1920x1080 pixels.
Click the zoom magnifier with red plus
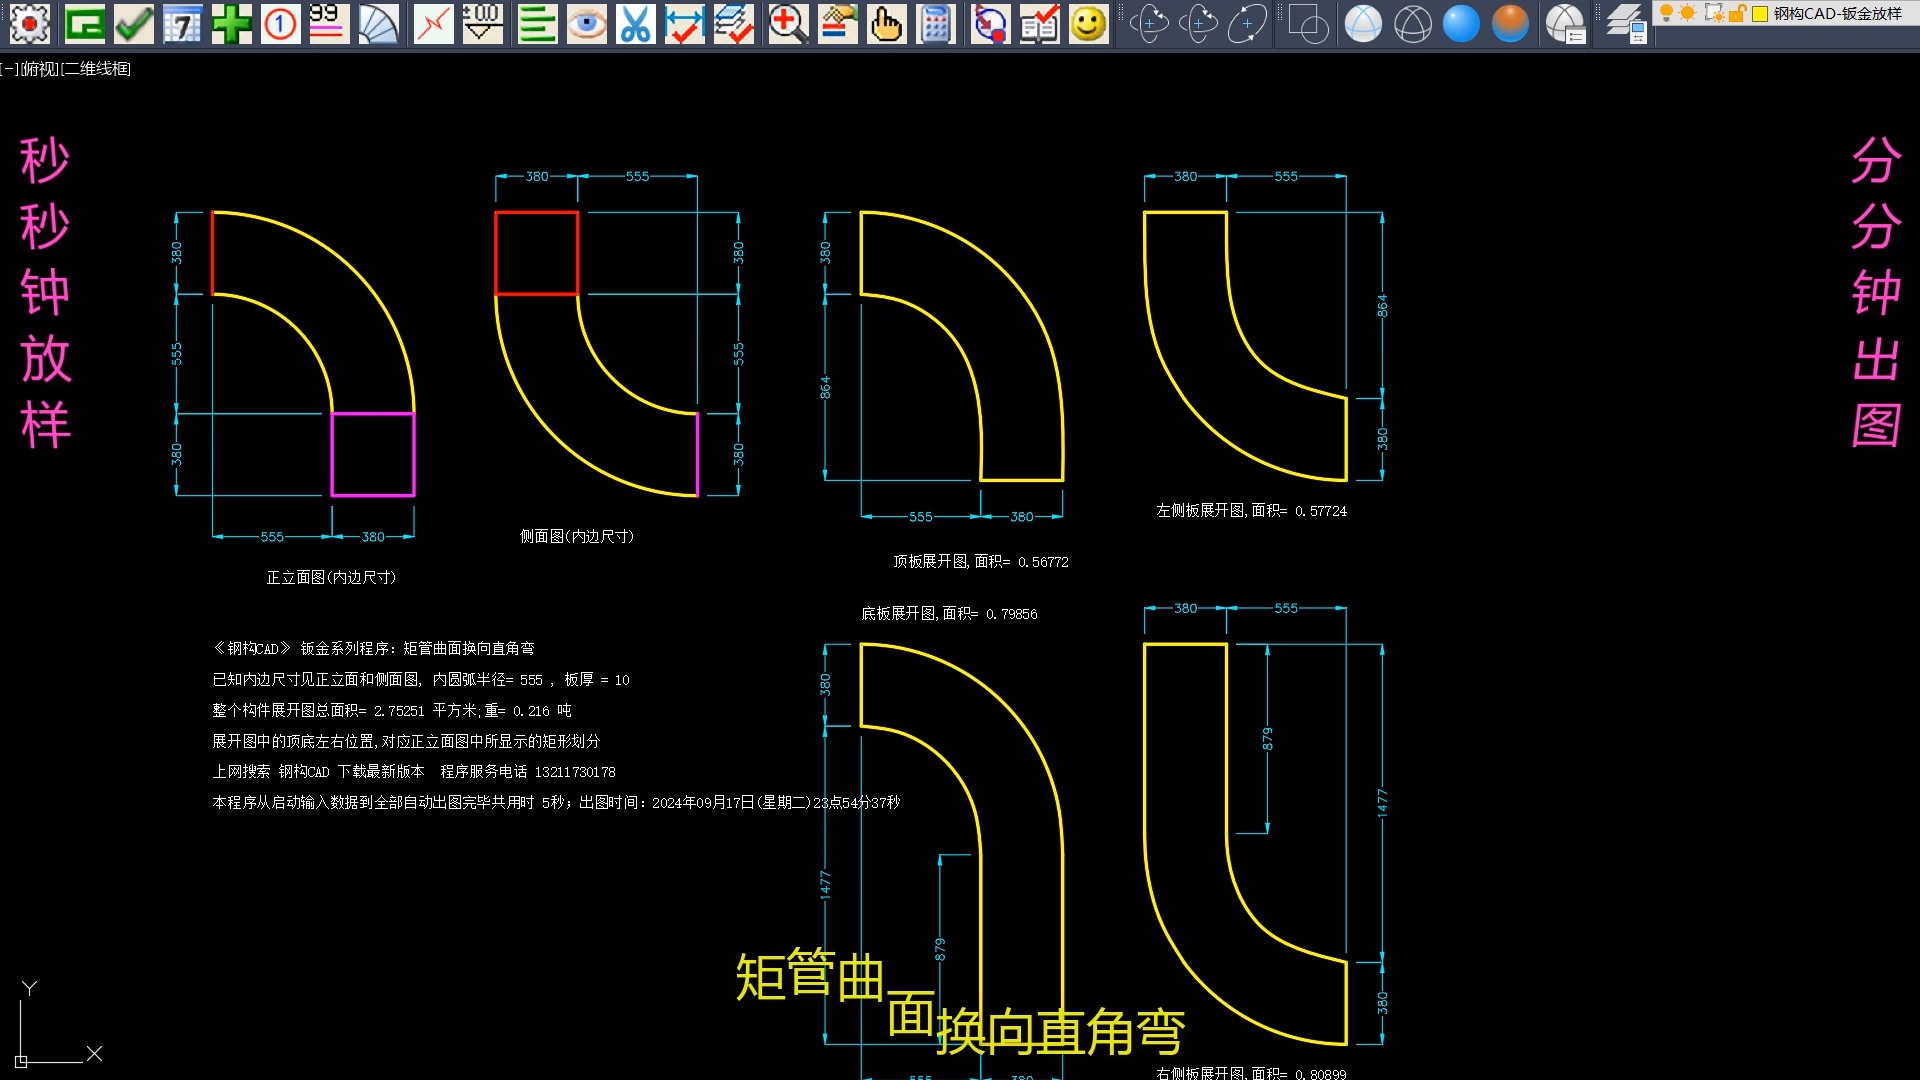click(788, 24)
